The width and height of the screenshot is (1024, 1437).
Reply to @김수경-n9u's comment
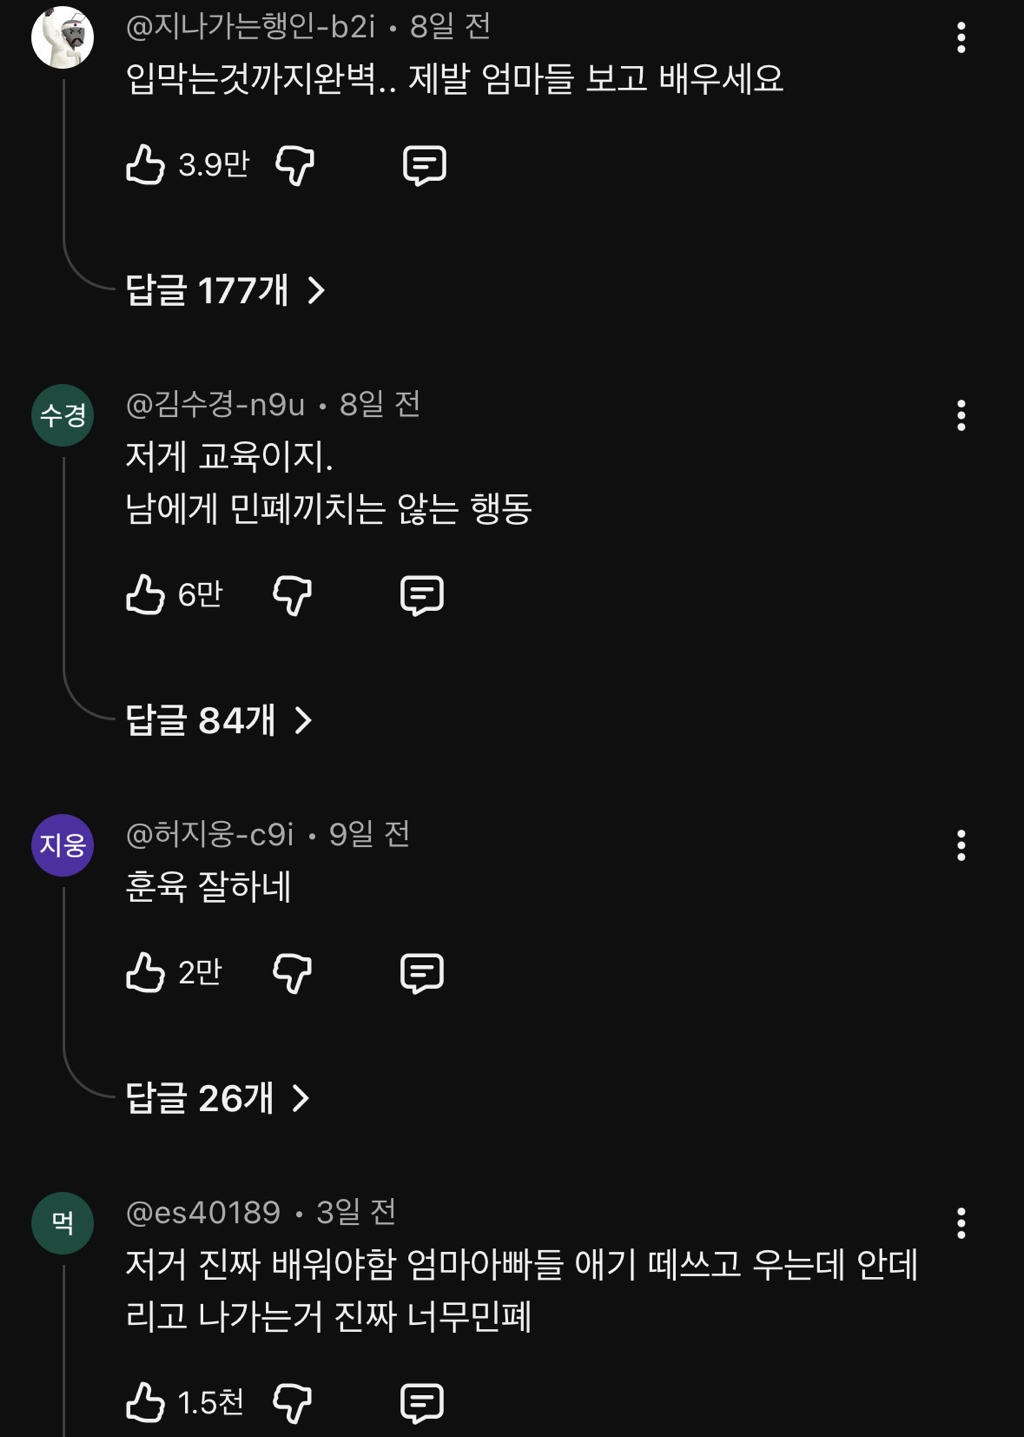421,596
